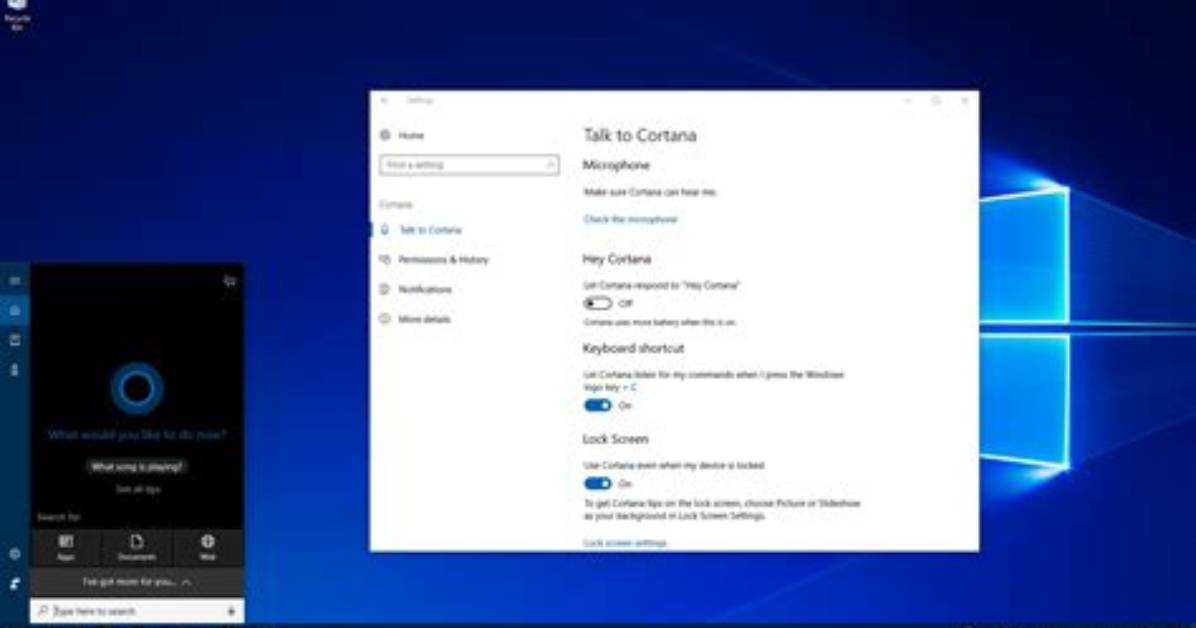Expand the "I've got more for you" bar
The height and width of the screenshot is (628, 1196).
[137, 582]
